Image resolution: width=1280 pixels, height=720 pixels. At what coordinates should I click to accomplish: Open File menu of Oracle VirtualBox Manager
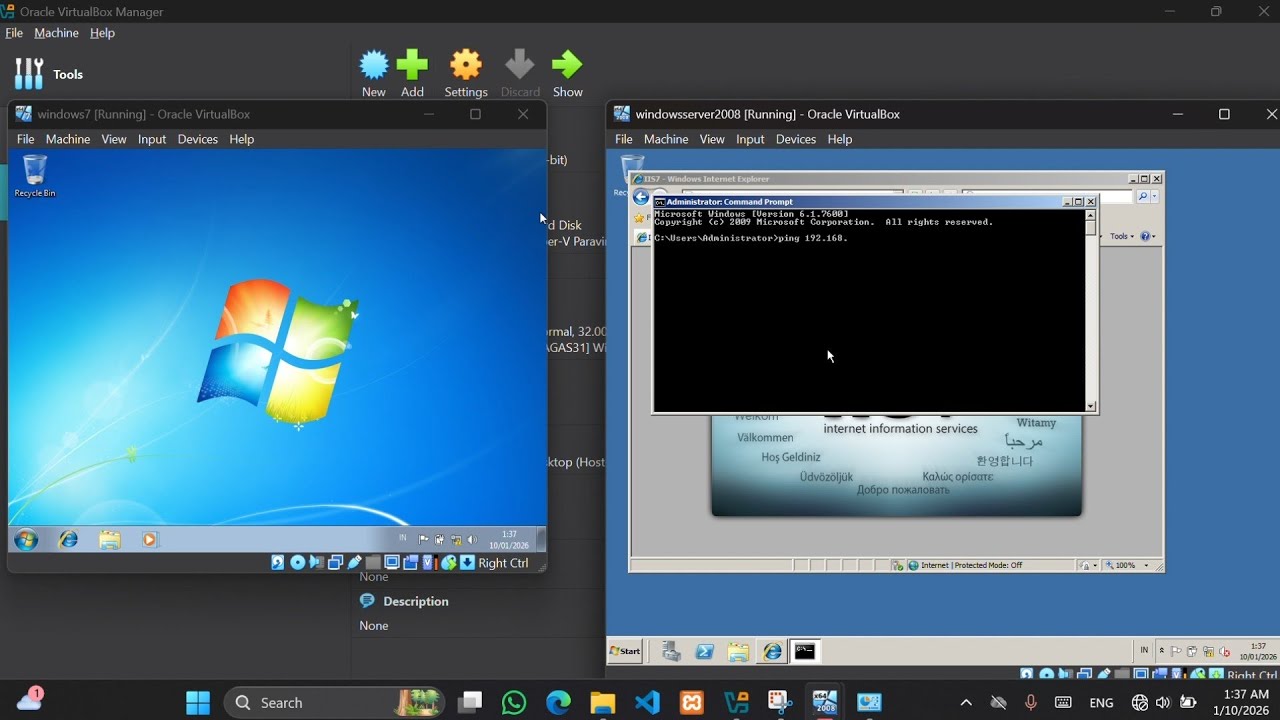14,33
